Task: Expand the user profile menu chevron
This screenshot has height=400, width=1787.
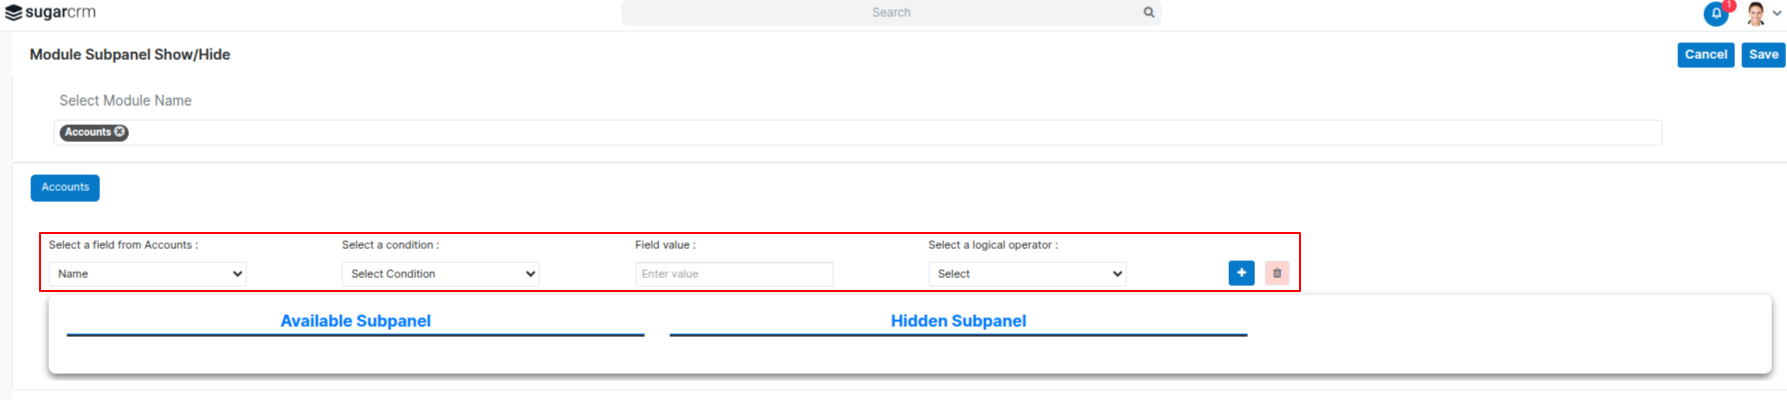Action: pyautogui.click(x=1777, y=14)
